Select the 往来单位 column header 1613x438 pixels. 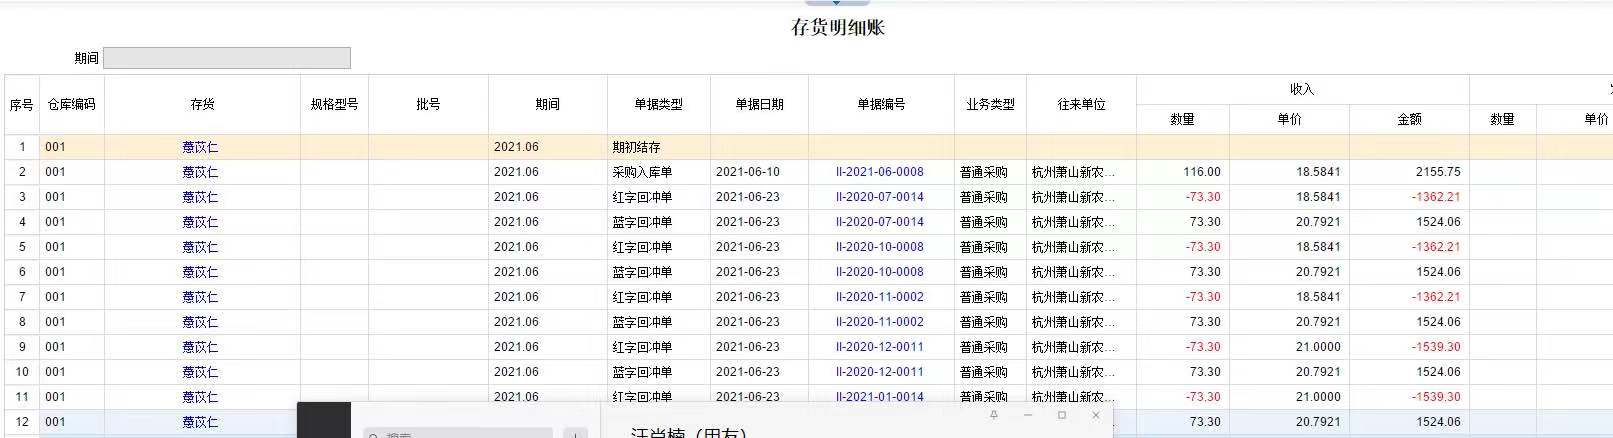point(1081,104)
